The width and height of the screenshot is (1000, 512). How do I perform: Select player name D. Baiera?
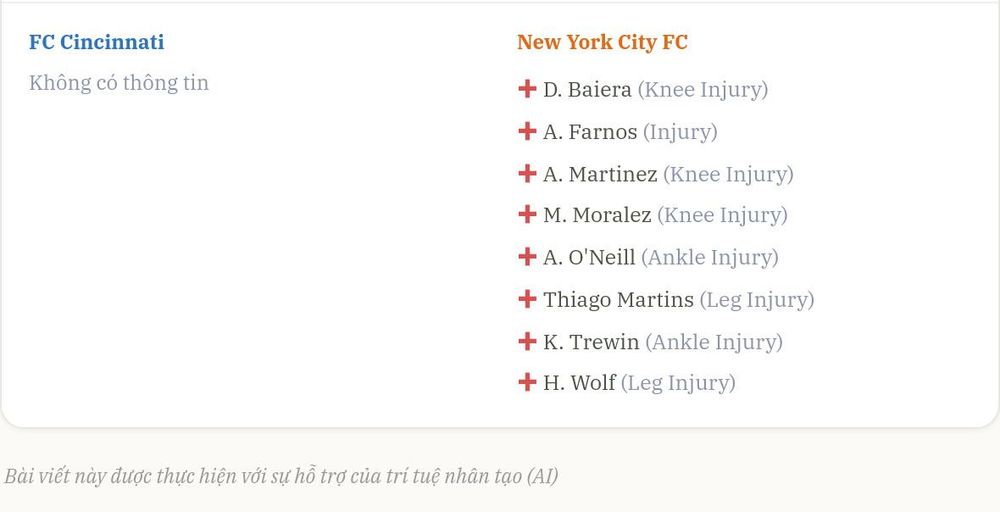(x=587, y=89)
